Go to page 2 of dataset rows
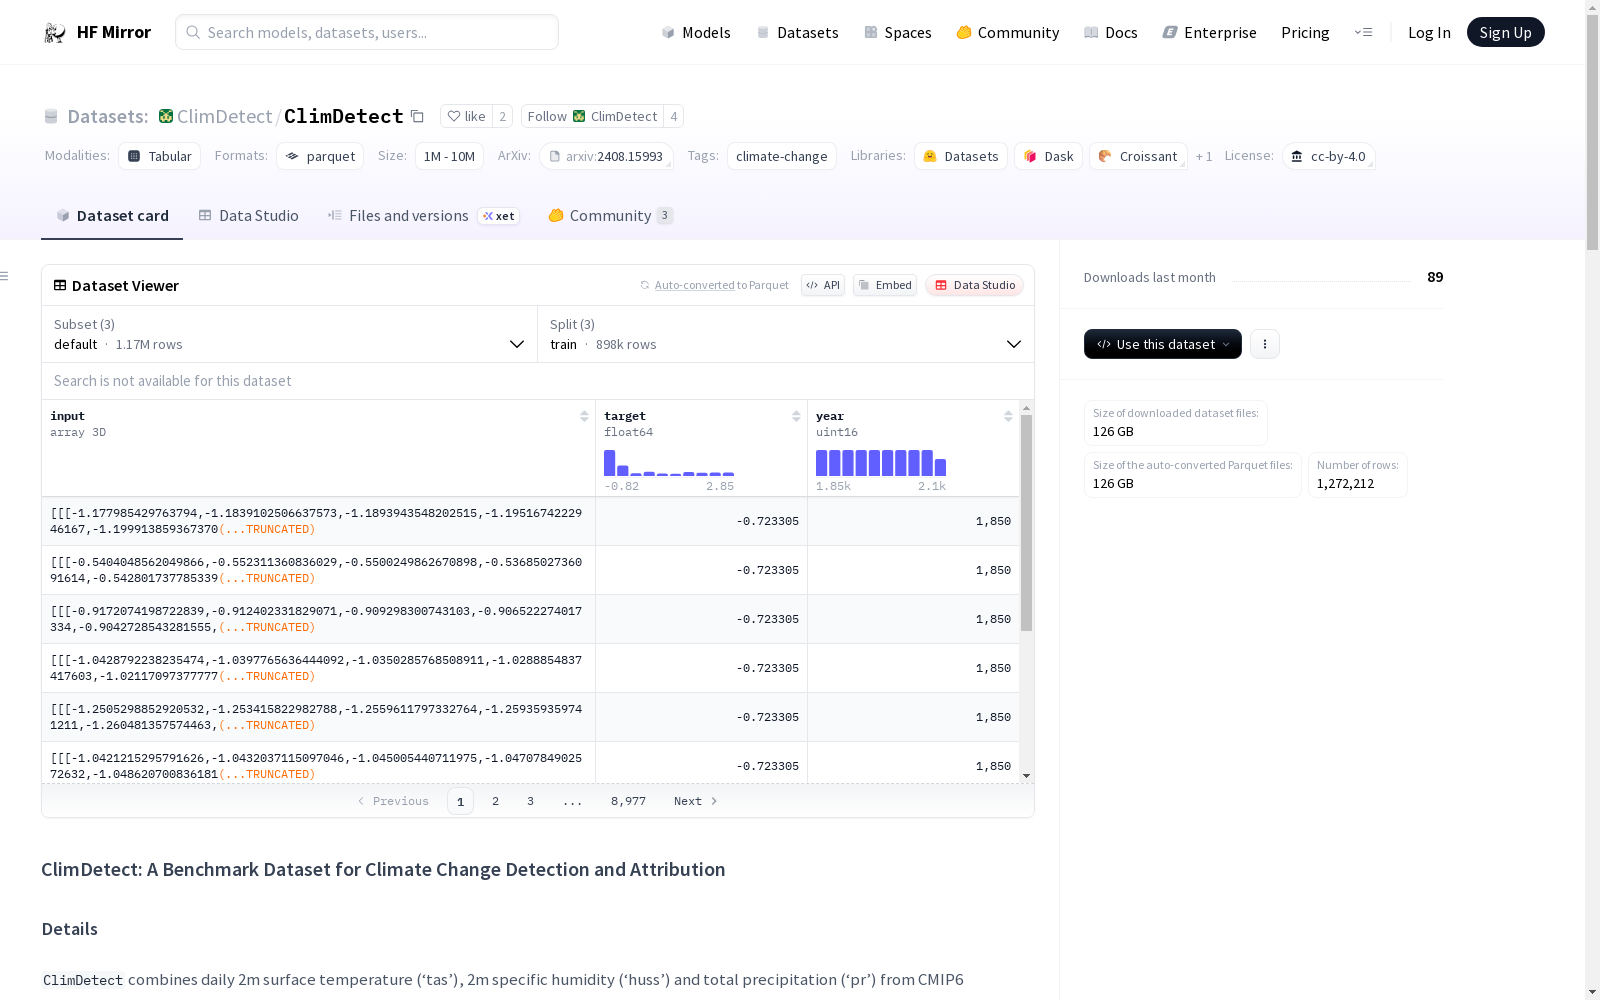The height and width of the screenshot is (1000, 1600). coord(495,801)
